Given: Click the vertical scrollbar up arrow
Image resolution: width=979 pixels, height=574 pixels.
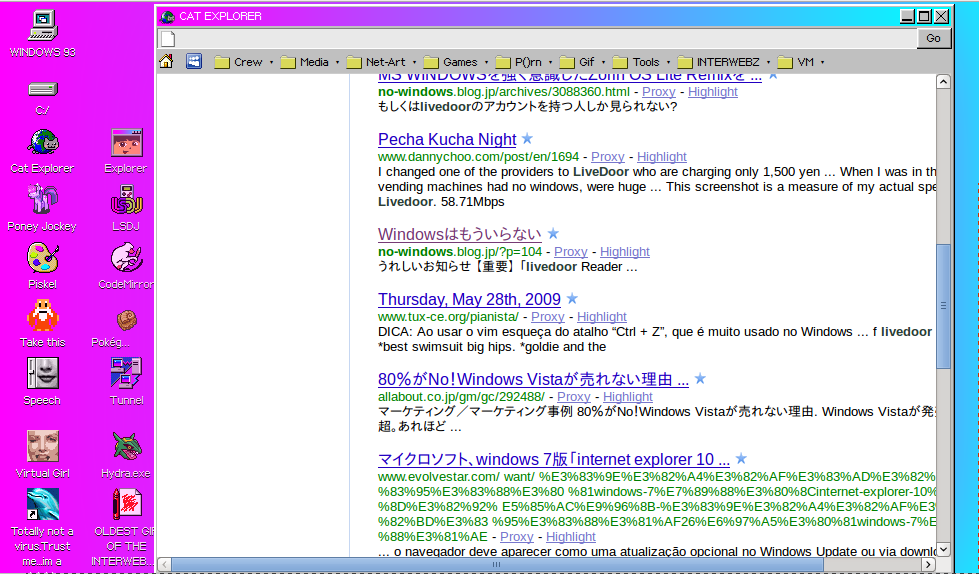Looking at the screenshot, I should (943, 82).
